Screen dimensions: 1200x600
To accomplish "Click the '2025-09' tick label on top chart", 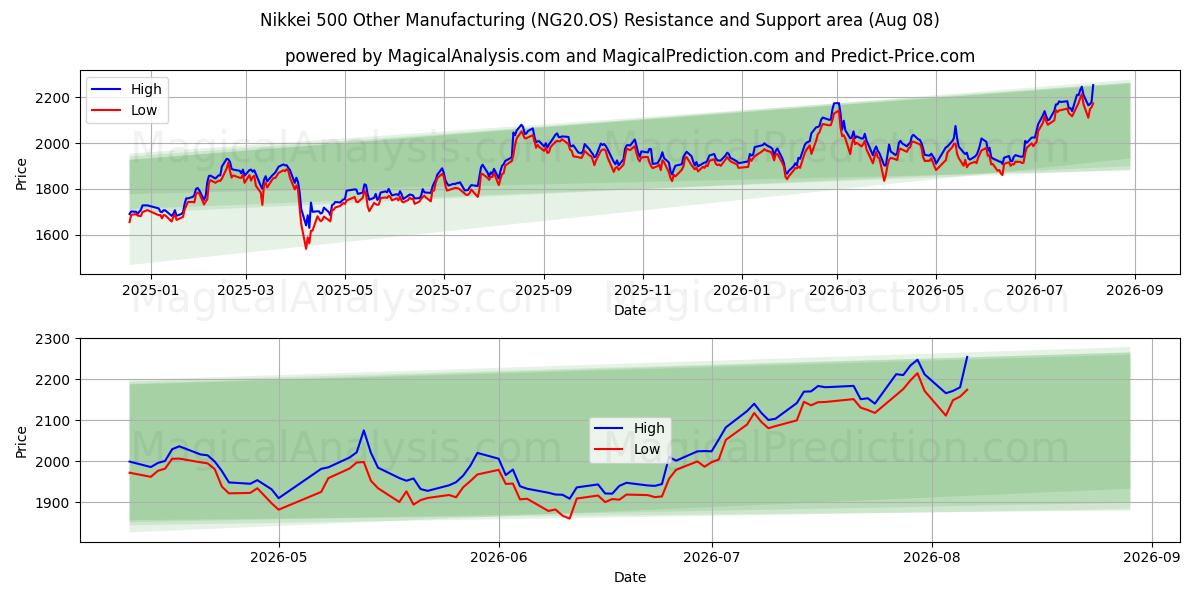I will click(x=544, y=290).
